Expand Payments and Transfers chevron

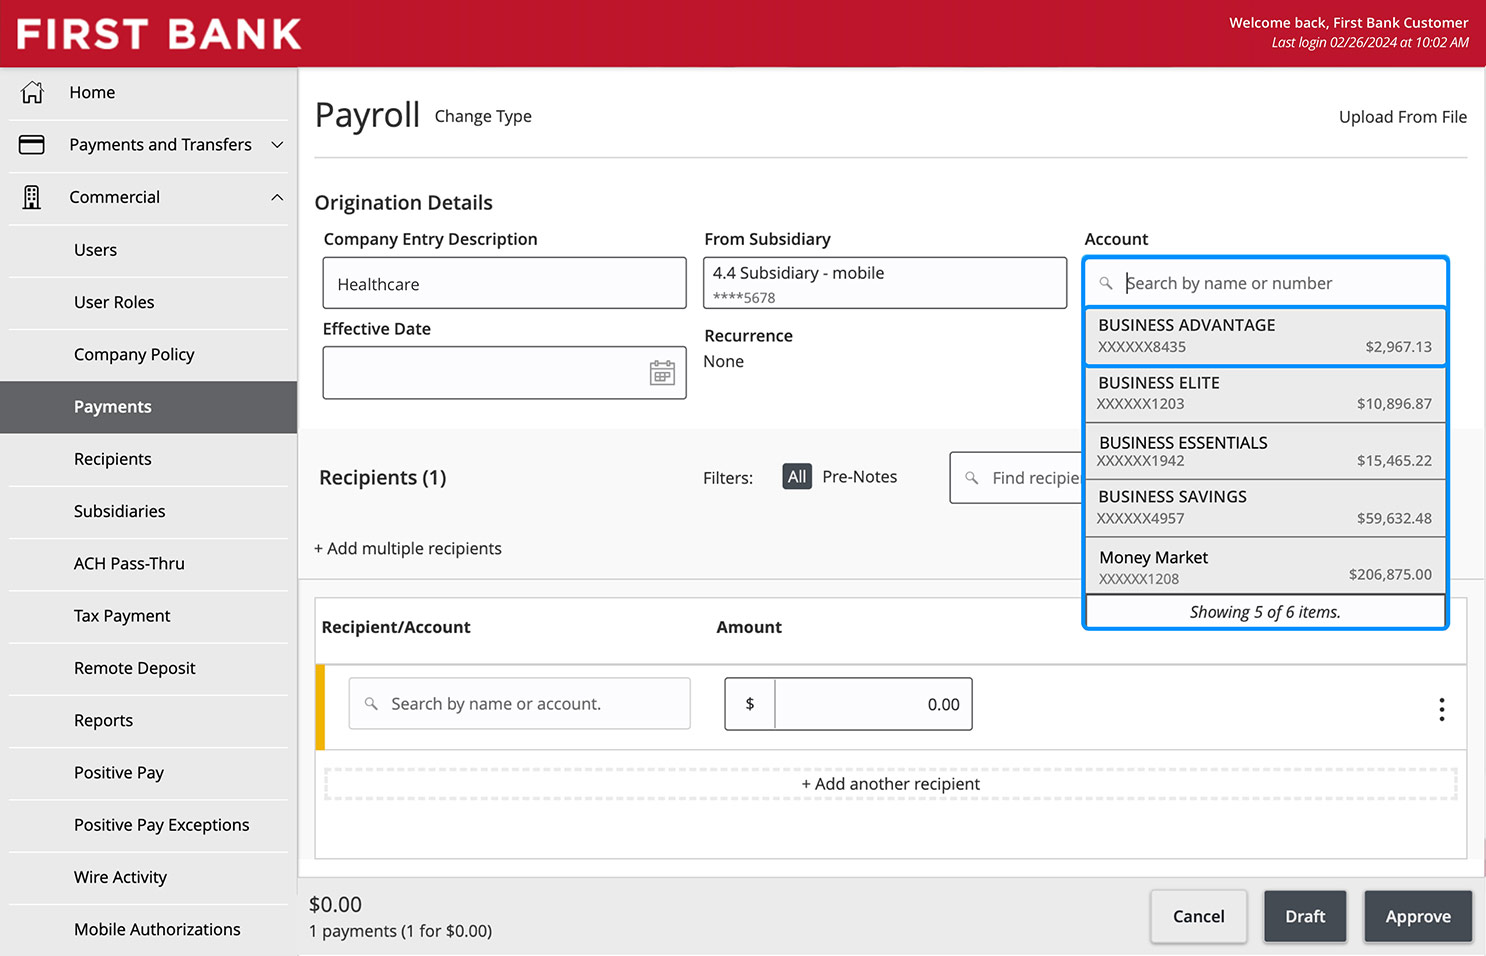click(277, 145)
